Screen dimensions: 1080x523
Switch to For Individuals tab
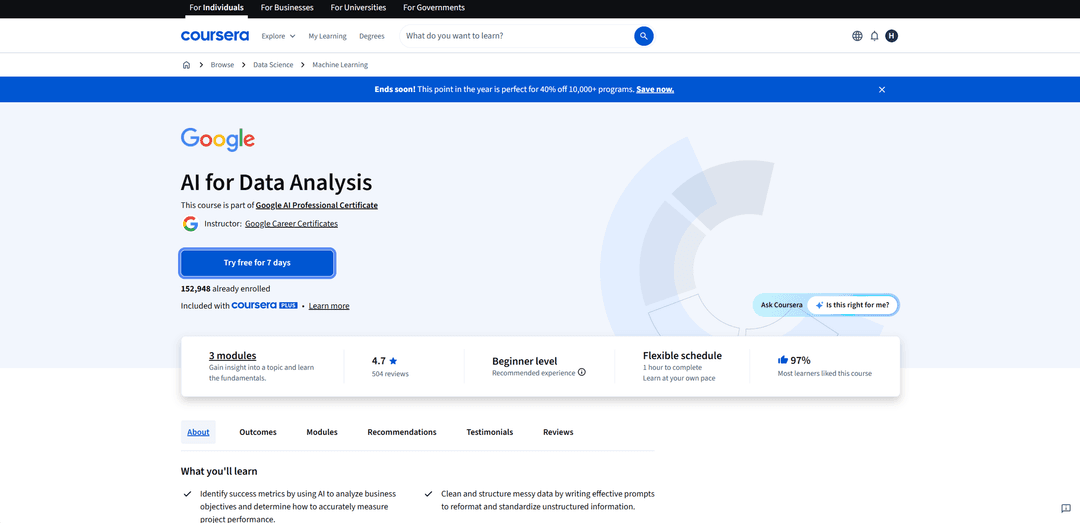point(216,8)
